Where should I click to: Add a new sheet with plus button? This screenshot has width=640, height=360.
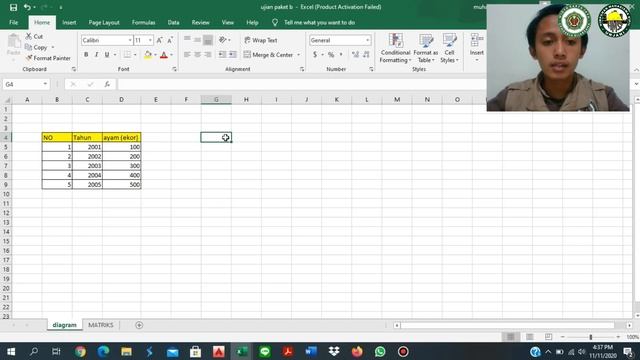pos(139,325)
